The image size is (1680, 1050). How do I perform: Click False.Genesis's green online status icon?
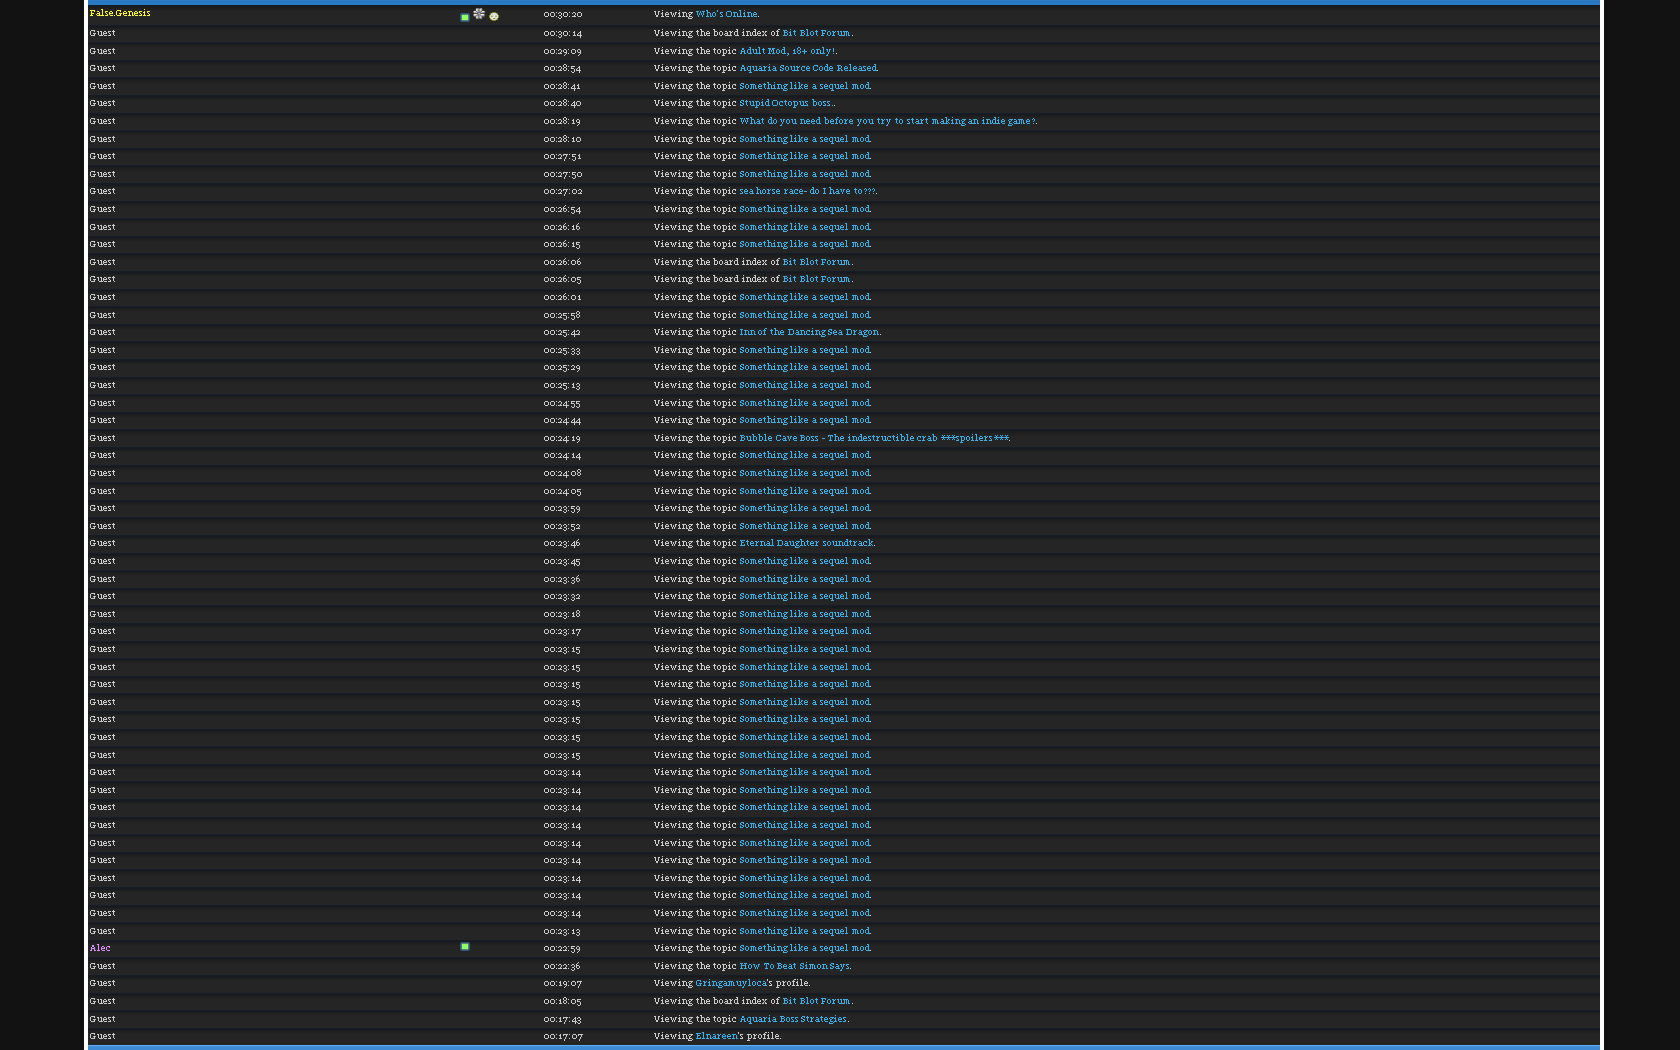(465, 17)
